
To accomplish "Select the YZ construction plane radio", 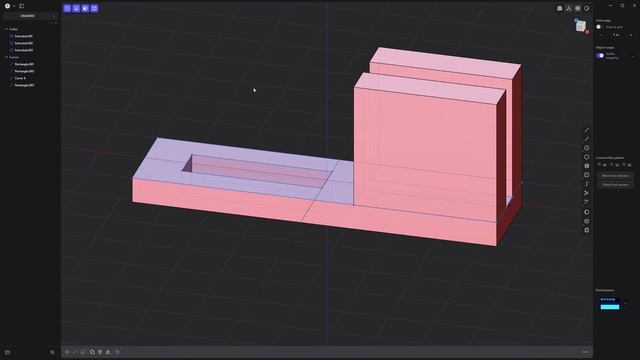I will click(611, 165).
